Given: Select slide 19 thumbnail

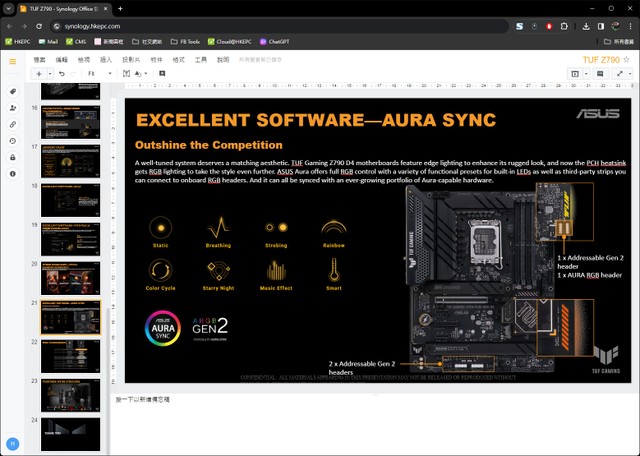Looking at the screenshot, I should tap(70, 239).
